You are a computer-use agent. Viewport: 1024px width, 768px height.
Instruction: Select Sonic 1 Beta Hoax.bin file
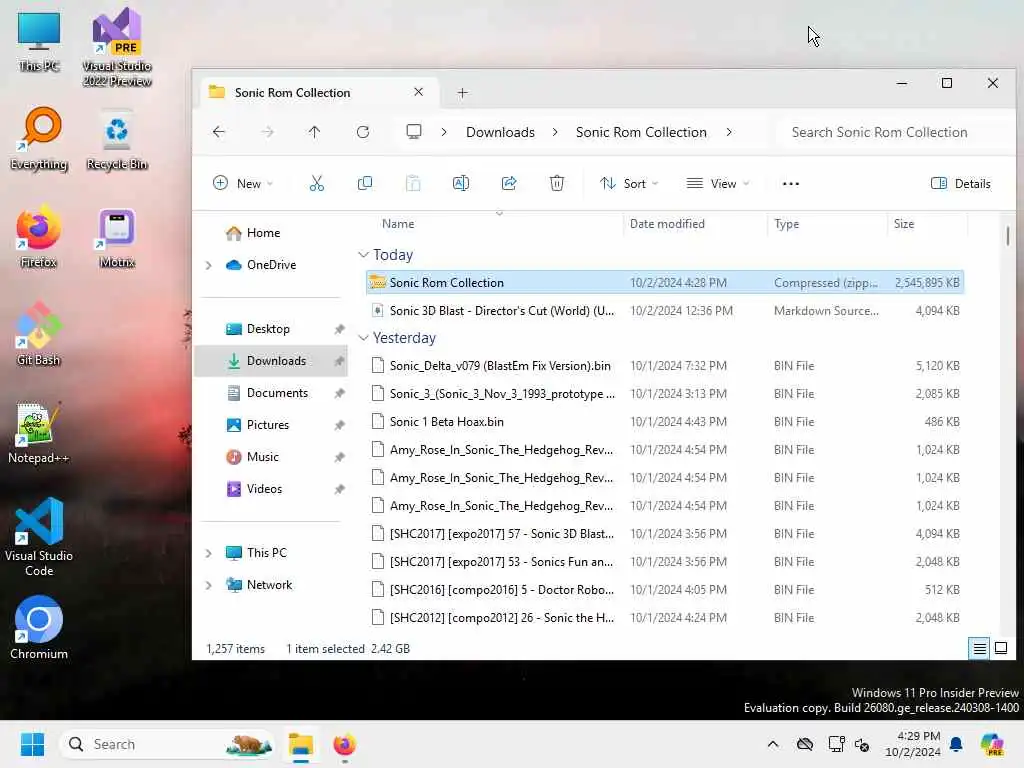[665, 422]
